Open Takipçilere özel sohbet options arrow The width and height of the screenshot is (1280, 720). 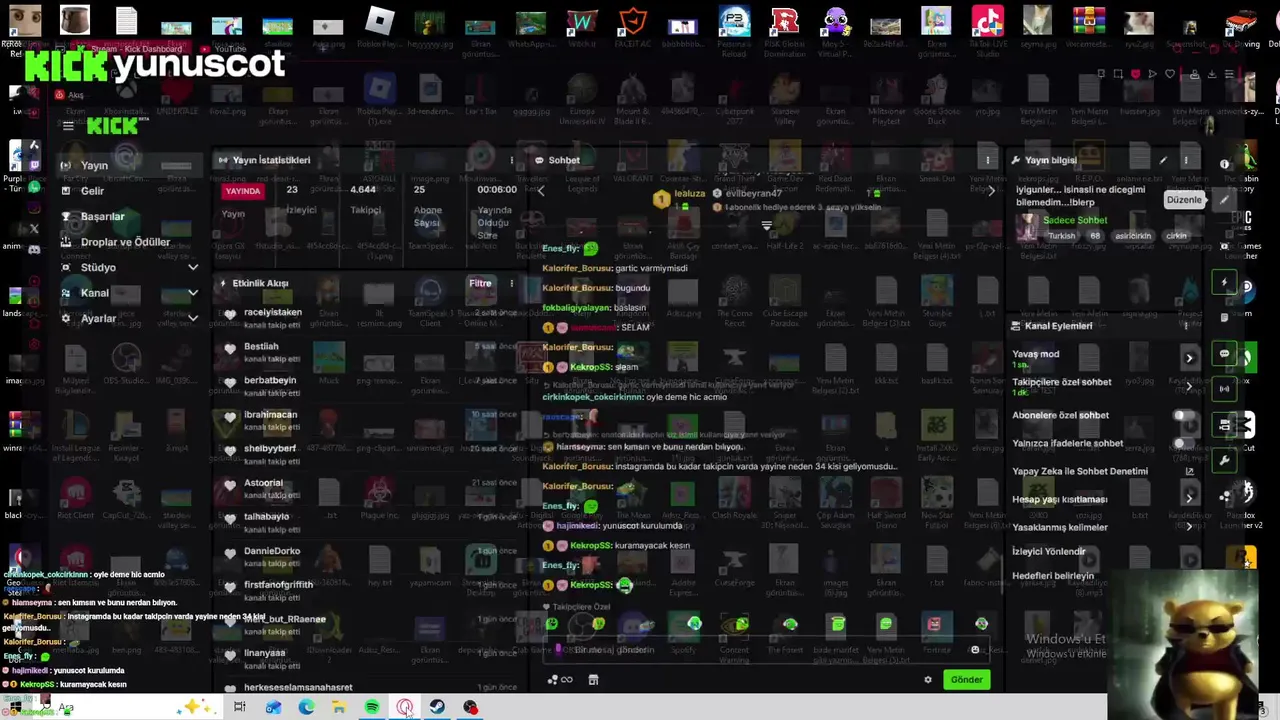1189,386
